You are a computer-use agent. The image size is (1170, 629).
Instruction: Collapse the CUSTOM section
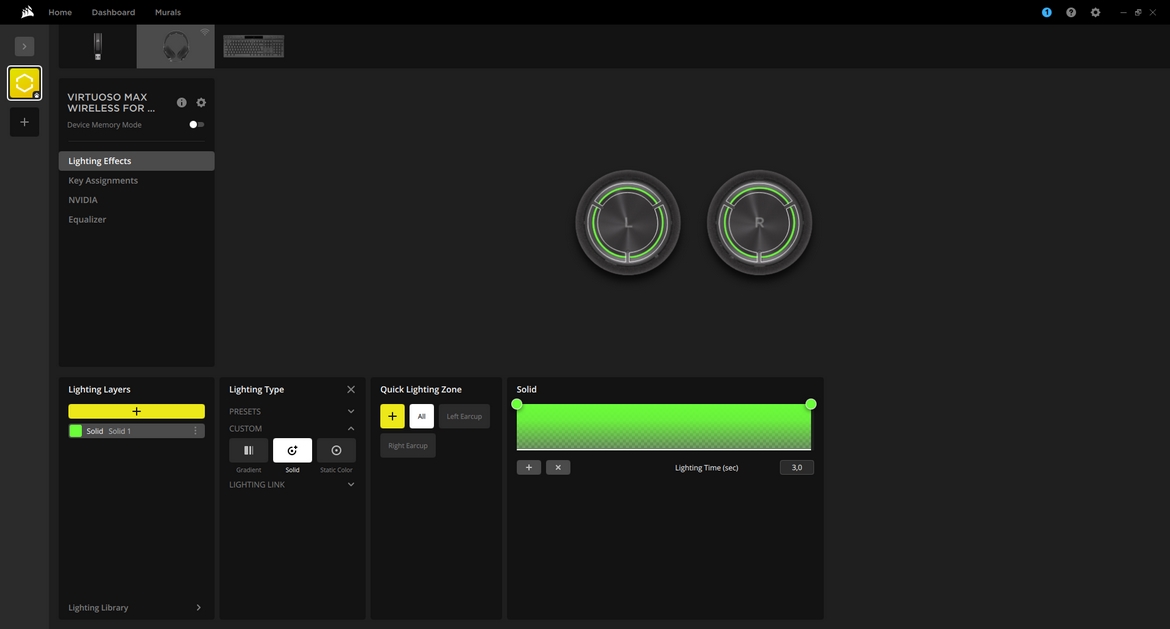(292, 428)
